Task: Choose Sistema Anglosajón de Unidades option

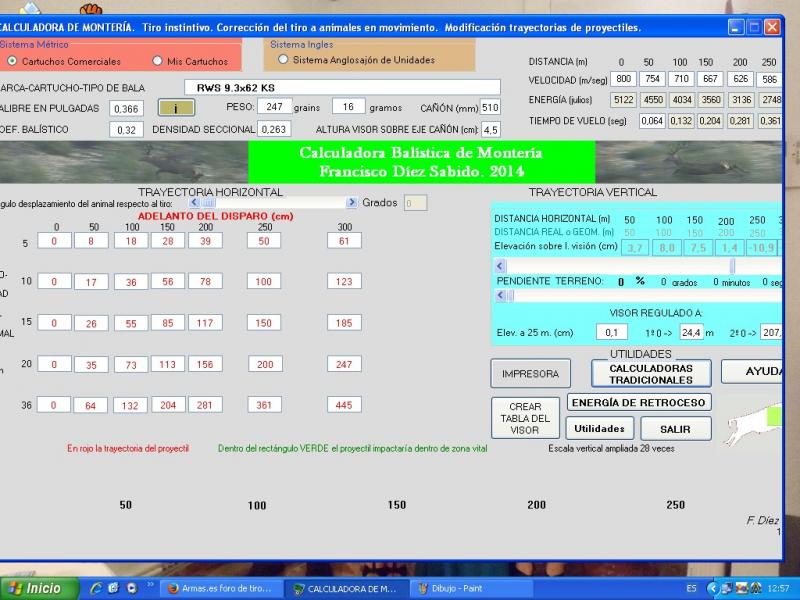Action: (283, 60)
